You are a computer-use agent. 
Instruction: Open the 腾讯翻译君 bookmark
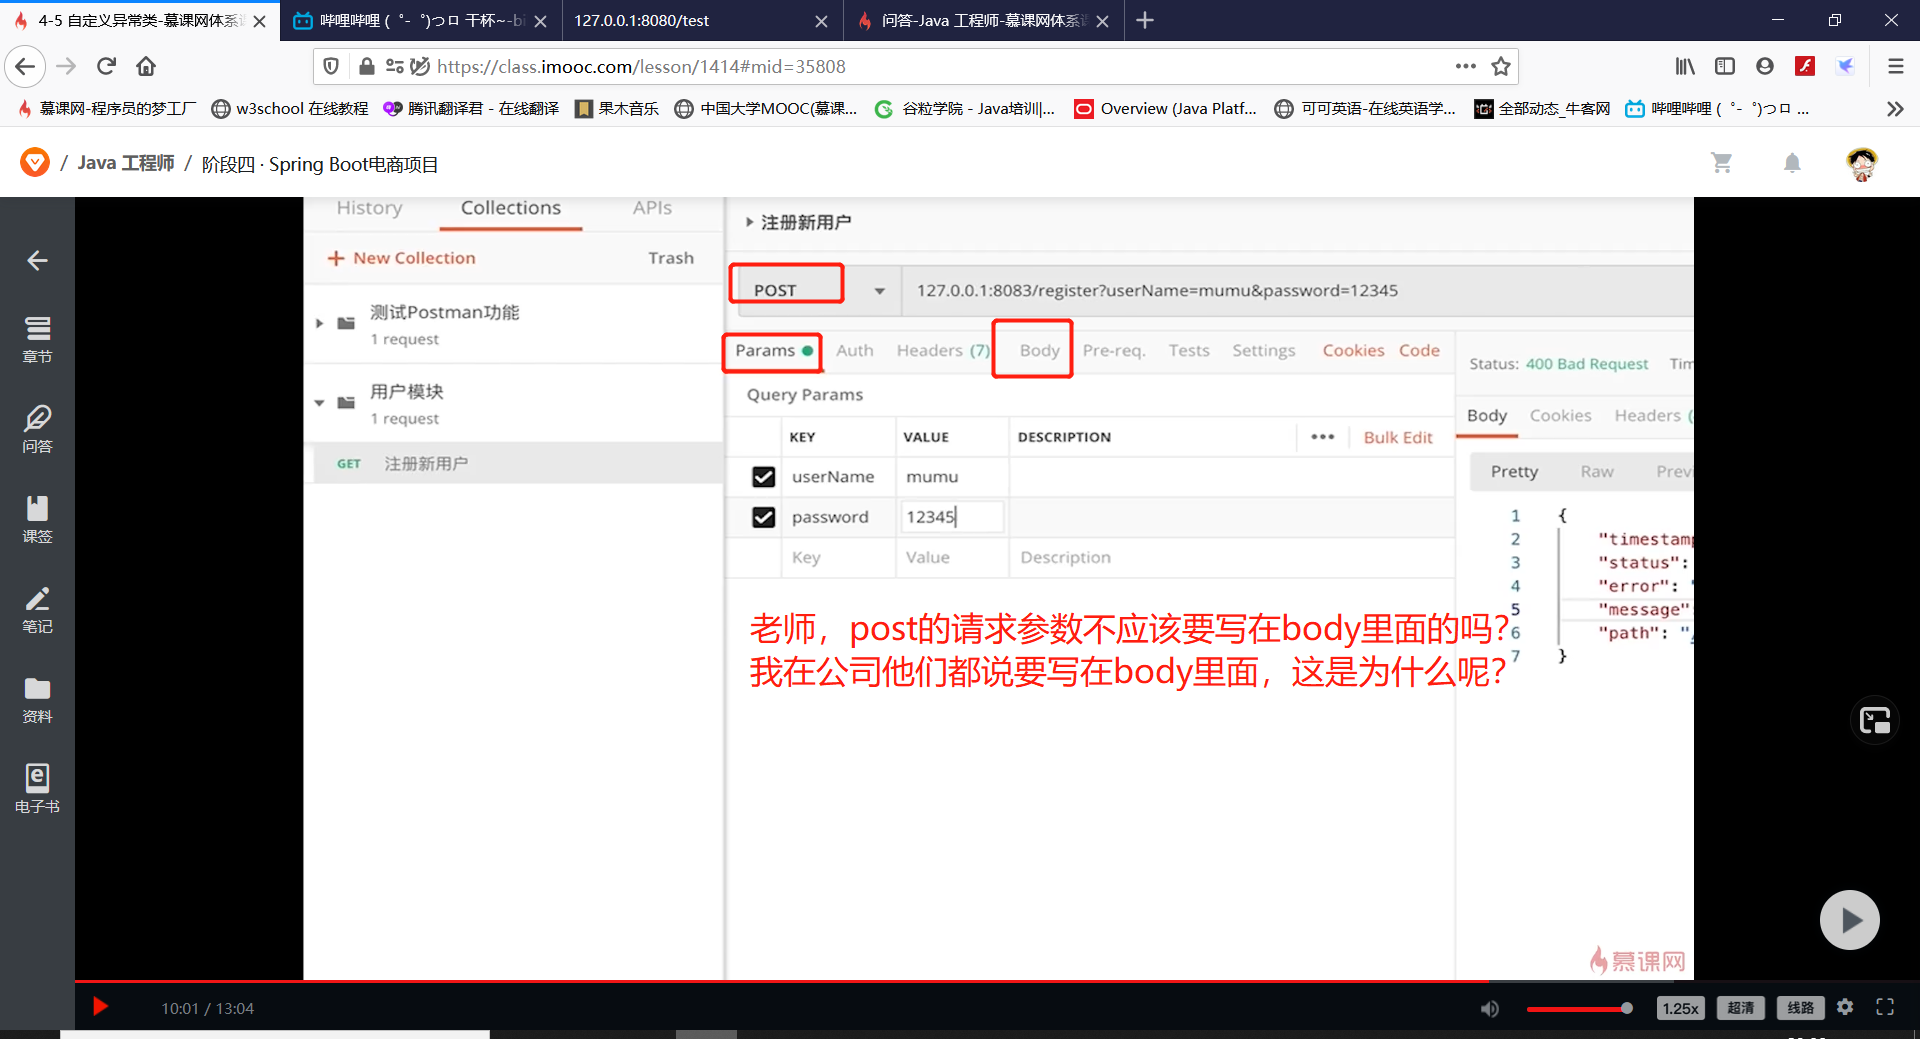[471, 108]
